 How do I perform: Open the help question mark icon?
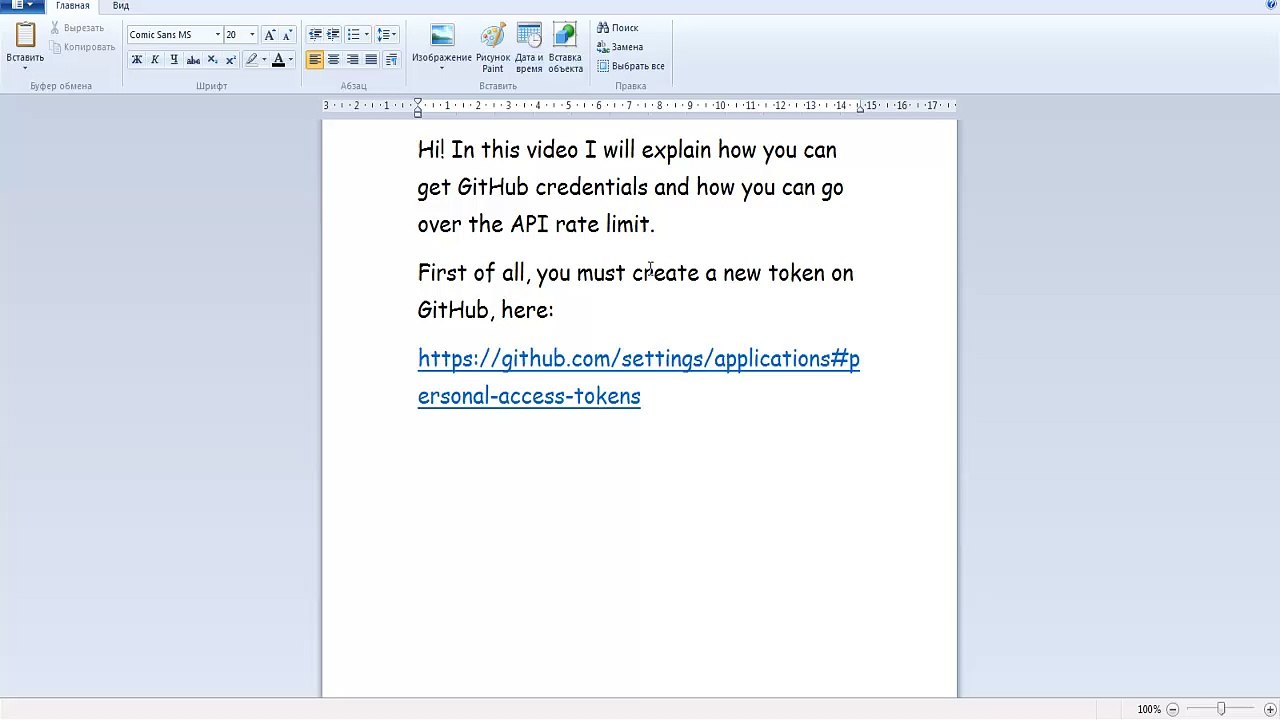[1271, 6]
